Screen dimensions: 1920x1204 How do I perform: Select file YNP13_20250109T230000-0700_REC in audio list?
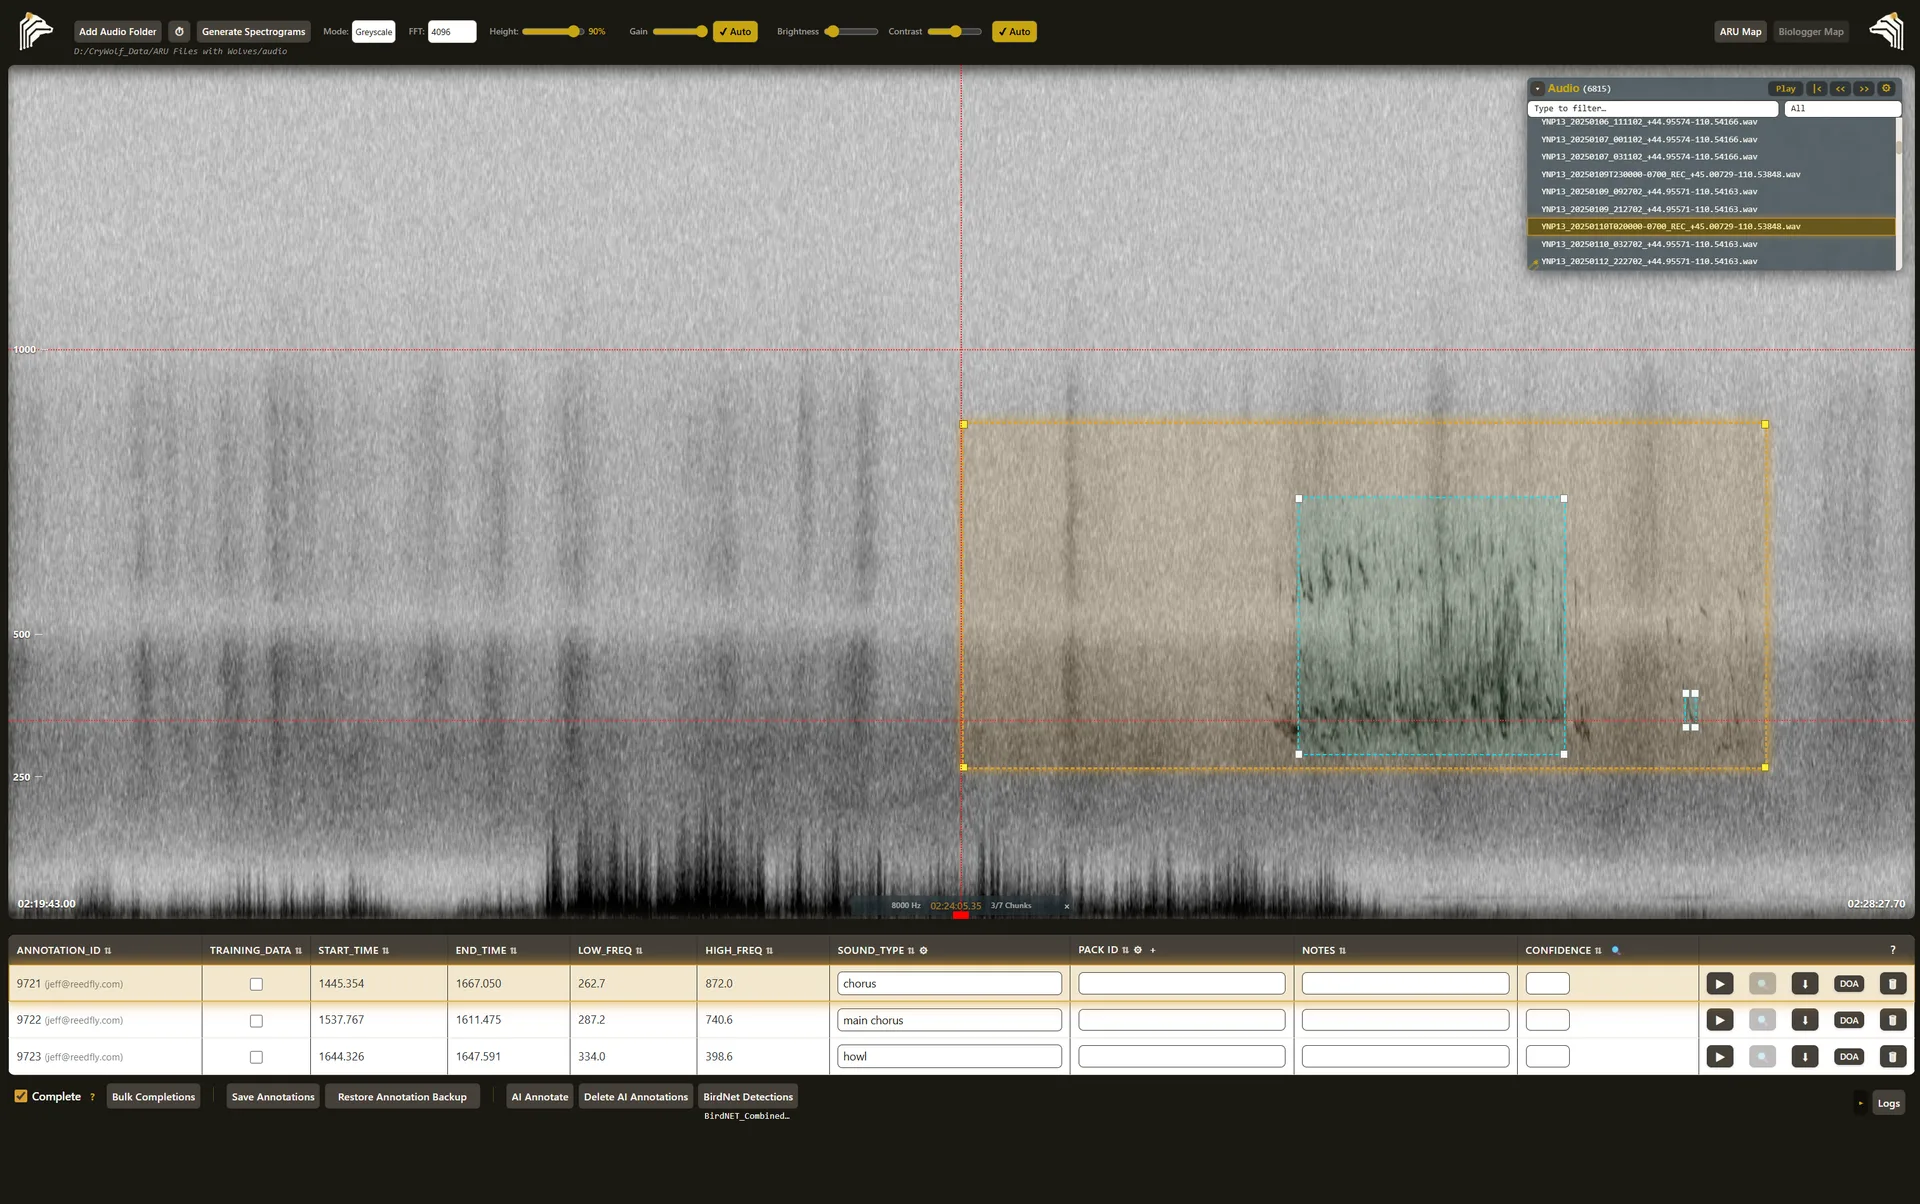coord(1710,175)
